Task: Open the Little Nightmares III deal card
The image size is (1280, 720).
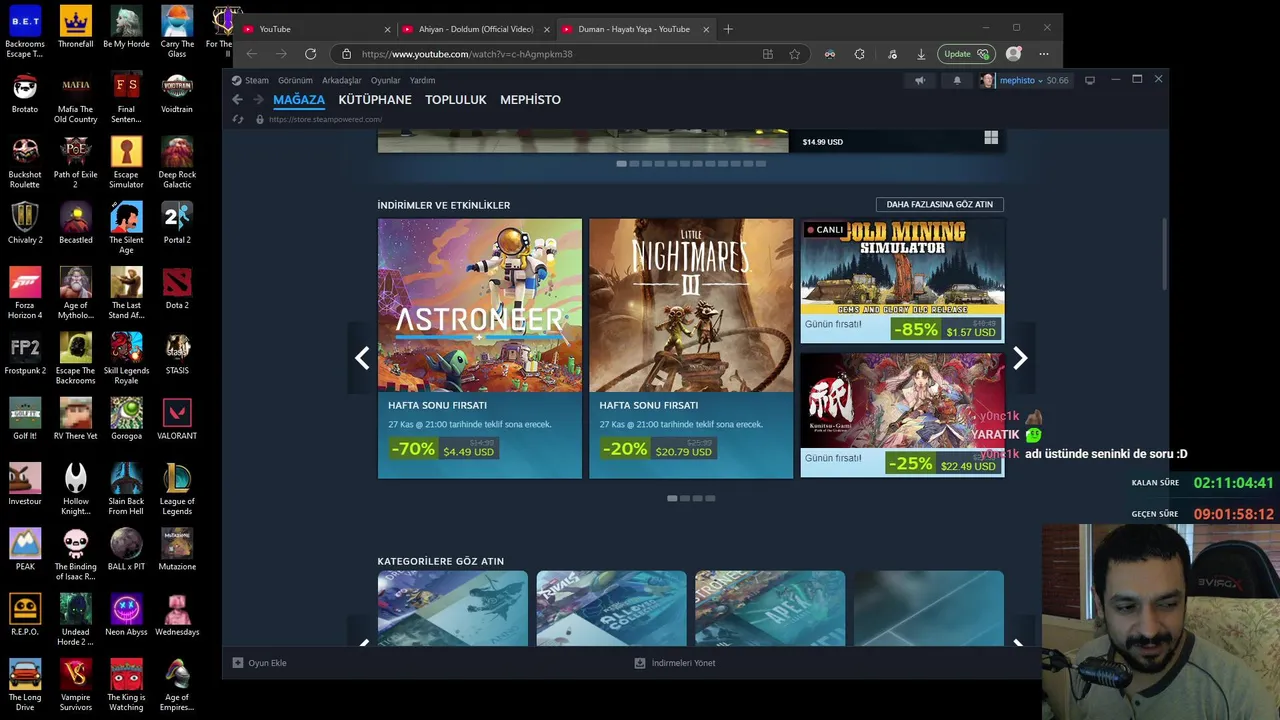Action: tap(691, 348)
